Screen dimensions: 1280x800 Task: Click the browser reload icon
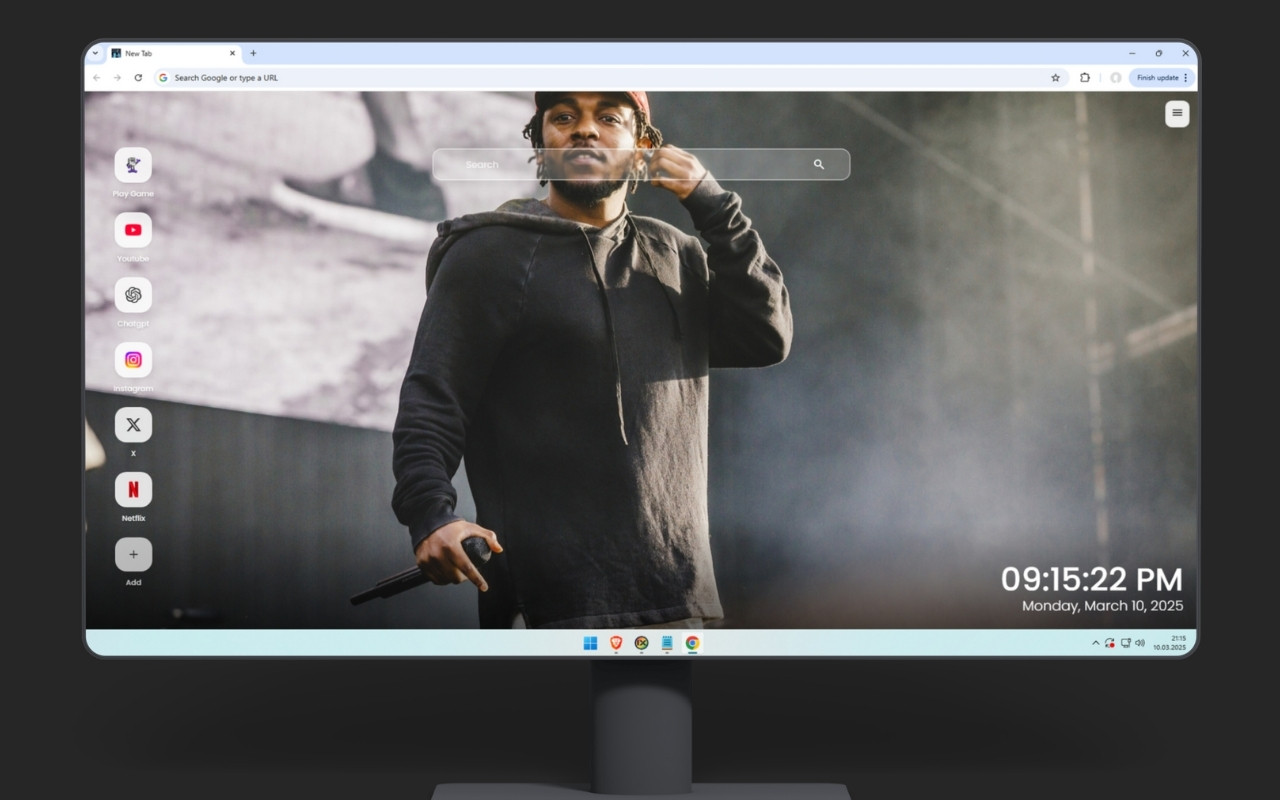(138, 77)
